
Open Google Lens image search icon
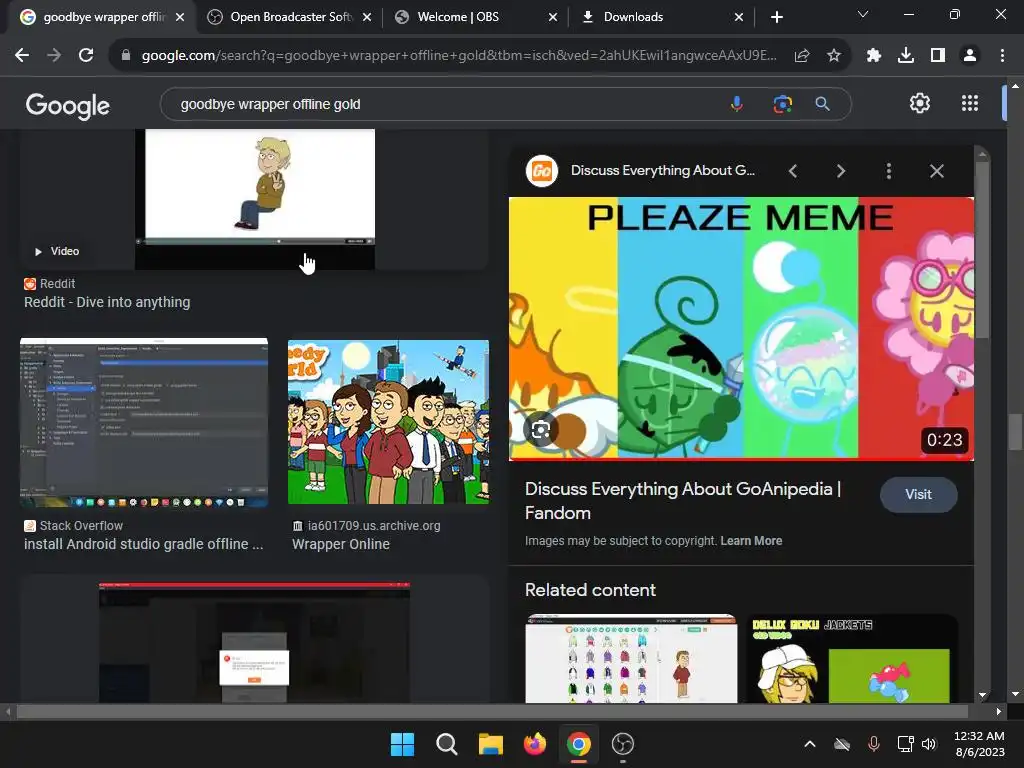pyautogui.click(x=782, y=104)
